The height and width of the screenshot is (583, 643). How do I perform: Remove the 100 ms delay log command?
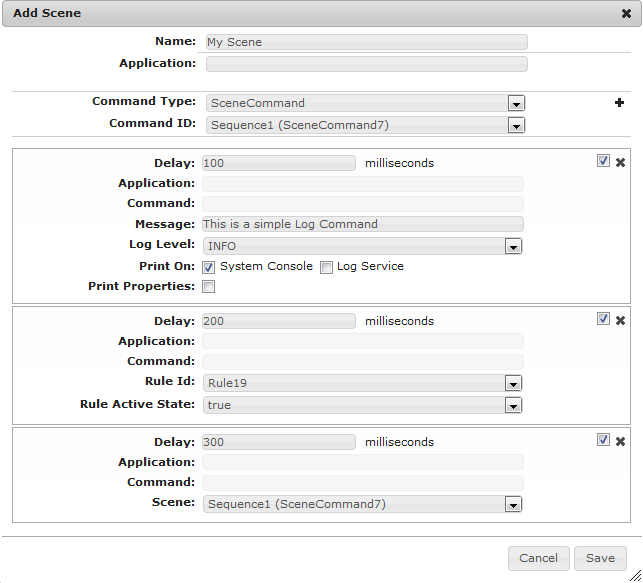click(x=620, y=162)
